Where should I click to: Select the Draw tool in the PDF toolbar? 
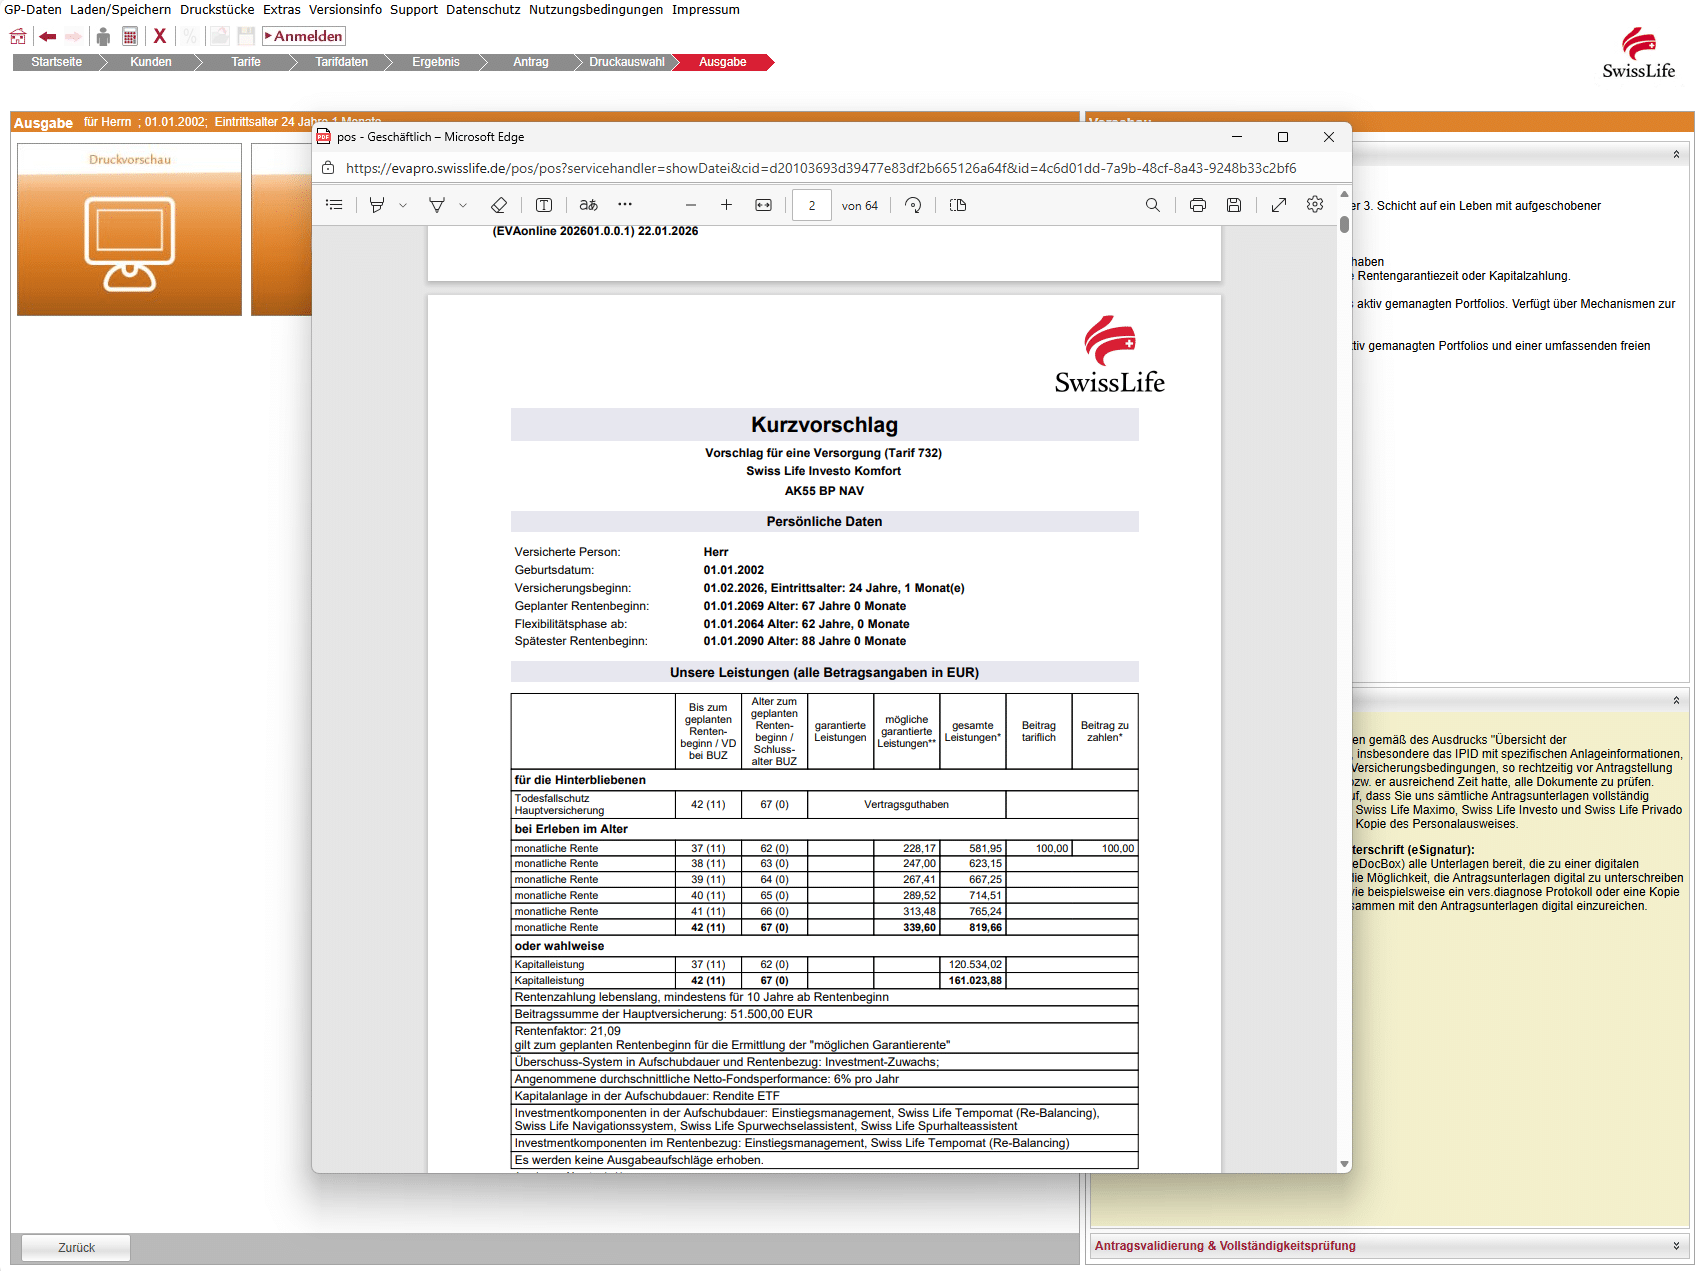(377, 205)
